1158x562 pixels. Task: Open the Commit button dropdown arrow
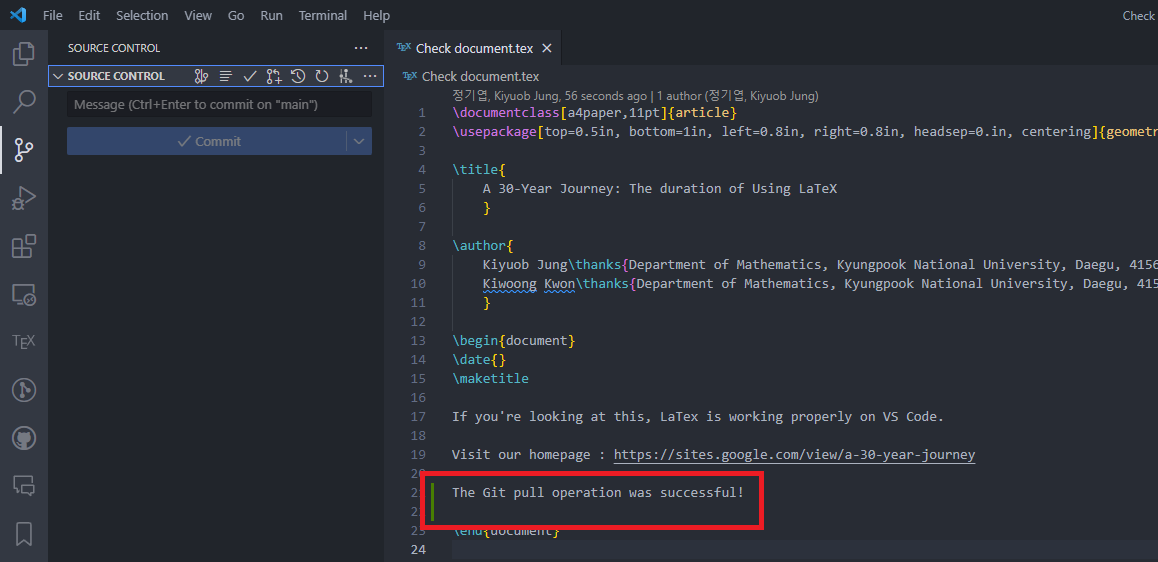pyautogui.click(x=359, y=141)
